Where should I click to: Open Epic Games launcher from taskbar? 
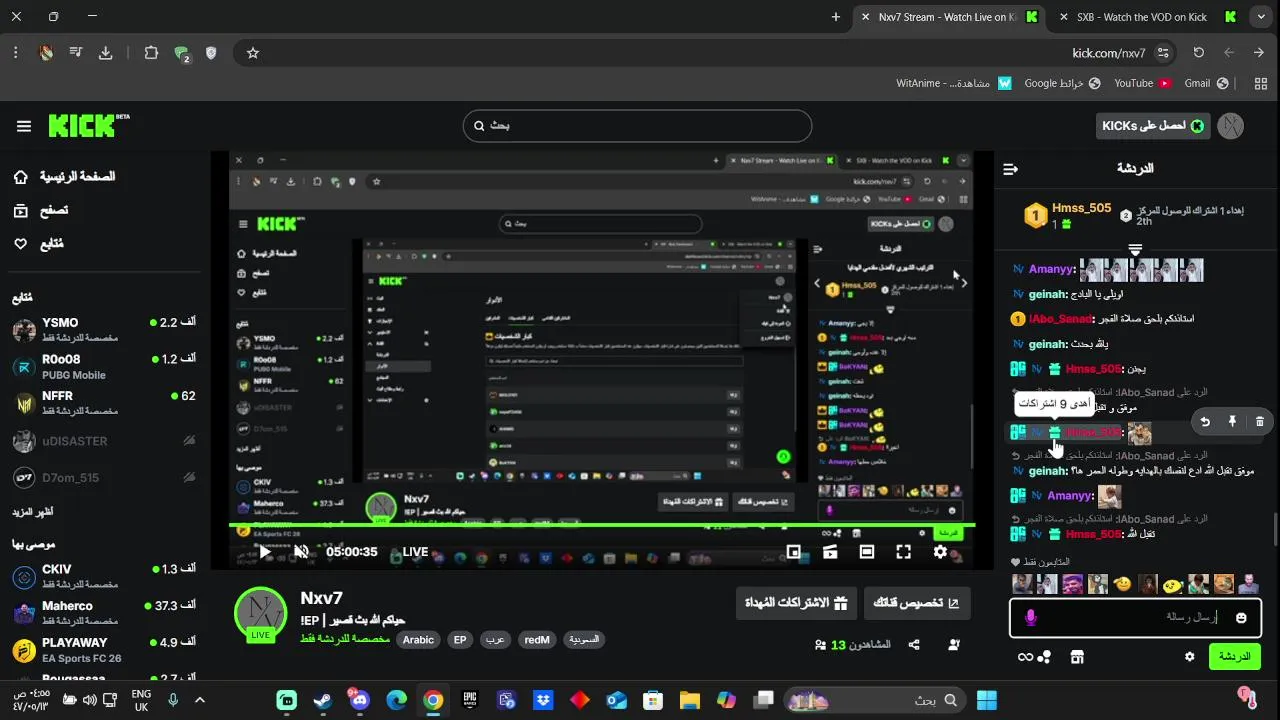pos(469,700)
